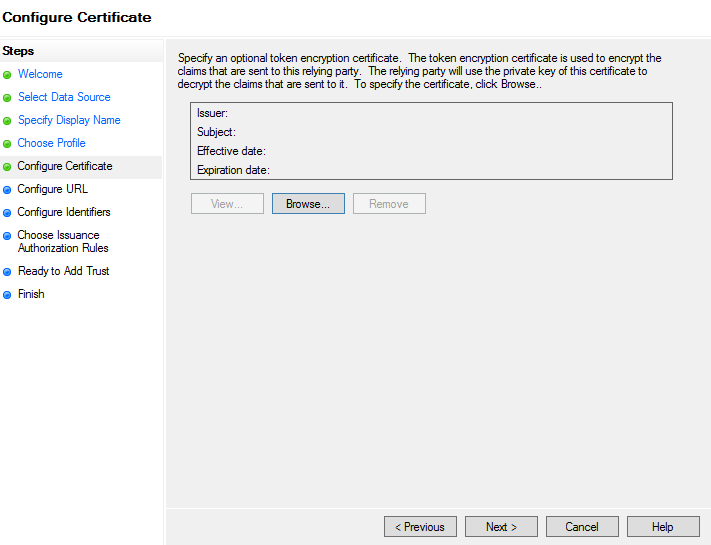The height and width of the screenshot is (545, 711).
Task: Cancel the certificate wizard
Action: 582,526
